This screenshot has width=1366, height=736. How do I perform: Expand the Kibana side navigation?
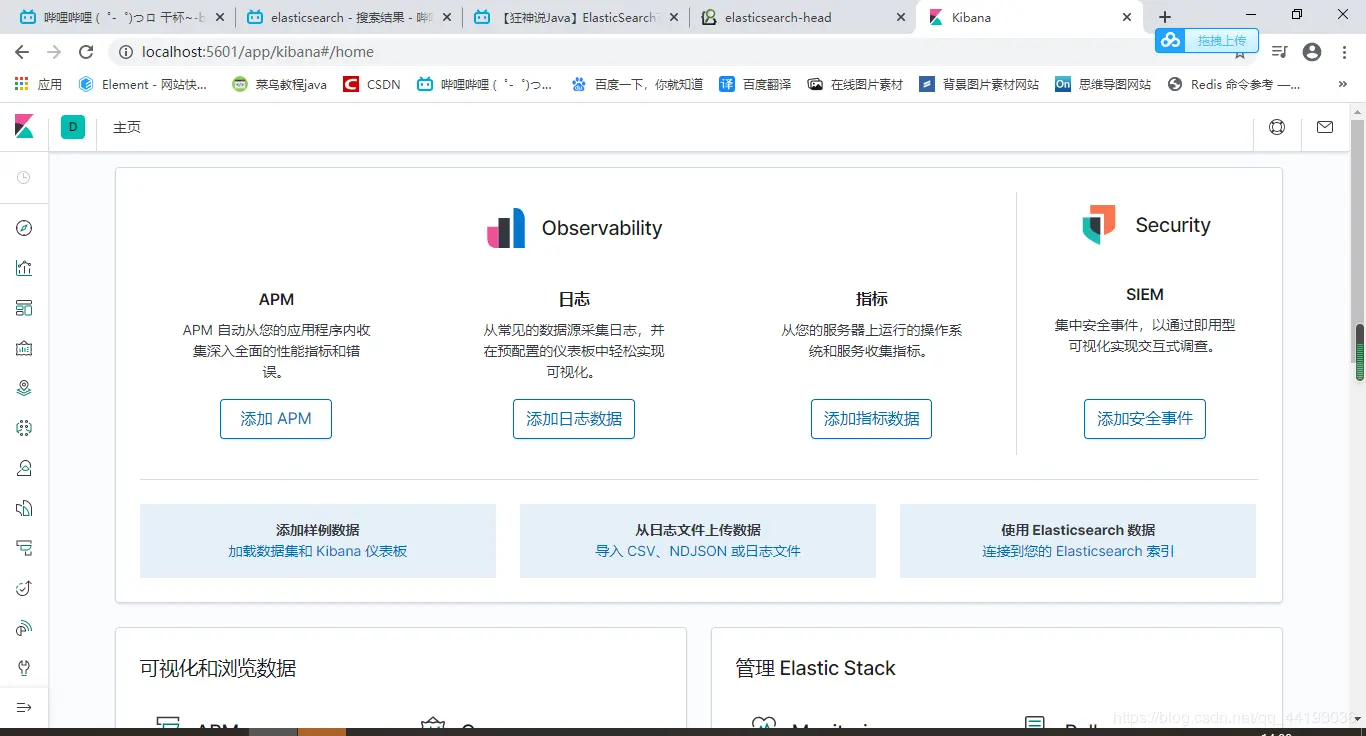(x=24, y=707)
